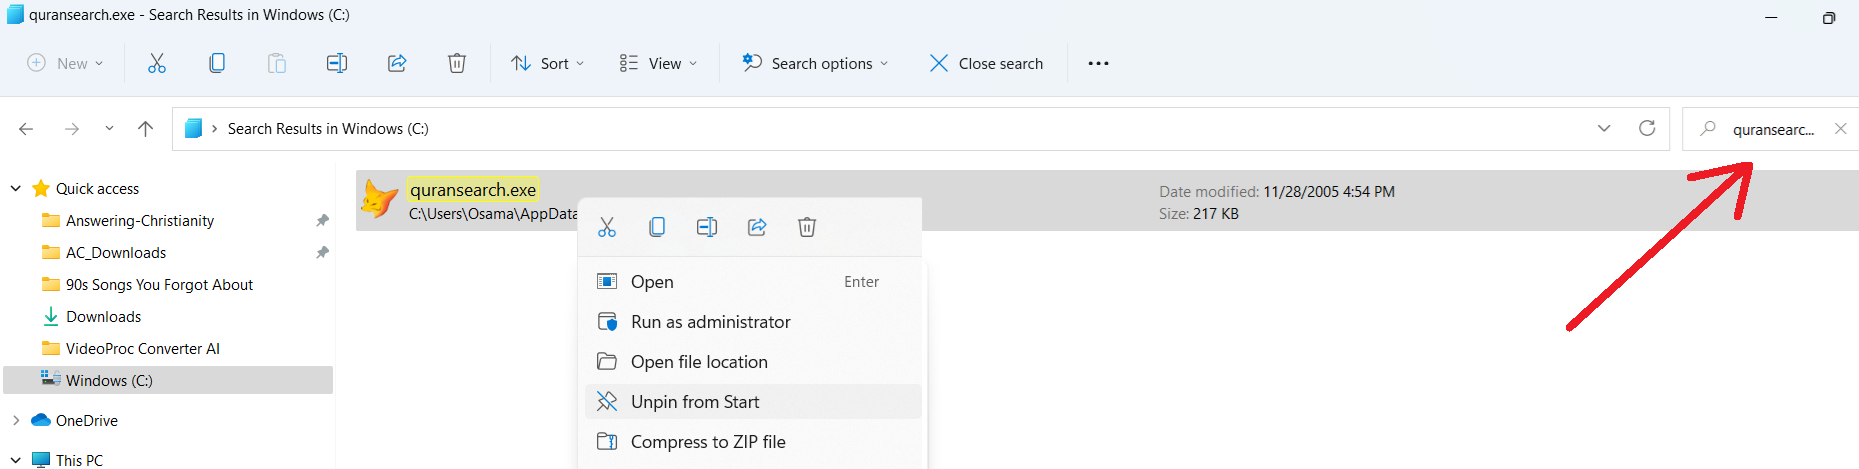The image size is (1859, 469).
Task: Click the Rename icon in the context menu
Action: [707, 227]
